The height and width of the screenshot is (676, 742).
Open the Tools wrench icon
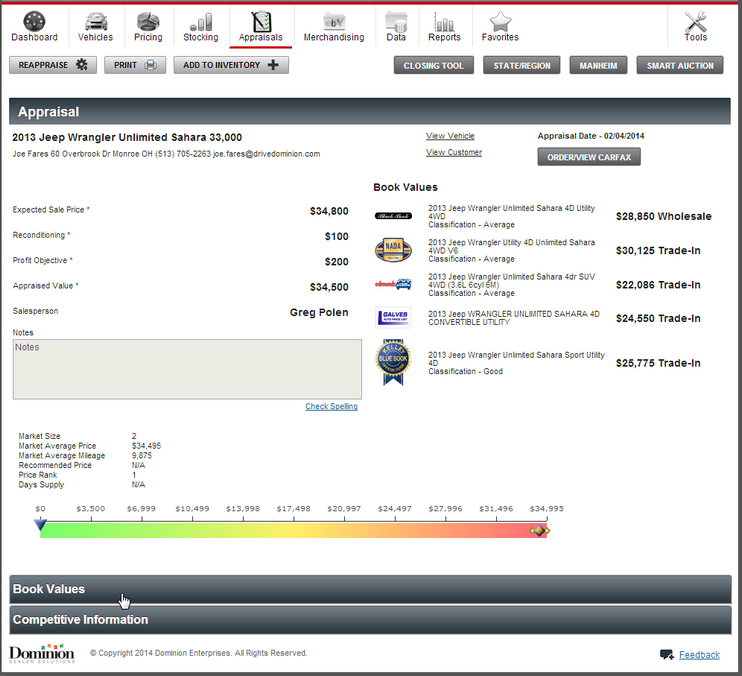(695, 21)
